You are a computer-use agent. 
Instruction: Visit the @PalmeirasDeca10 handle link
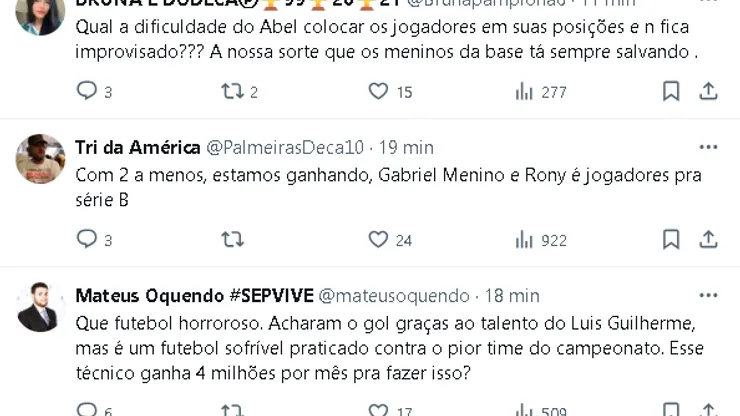pyautogui.click(x=285, y=148)
